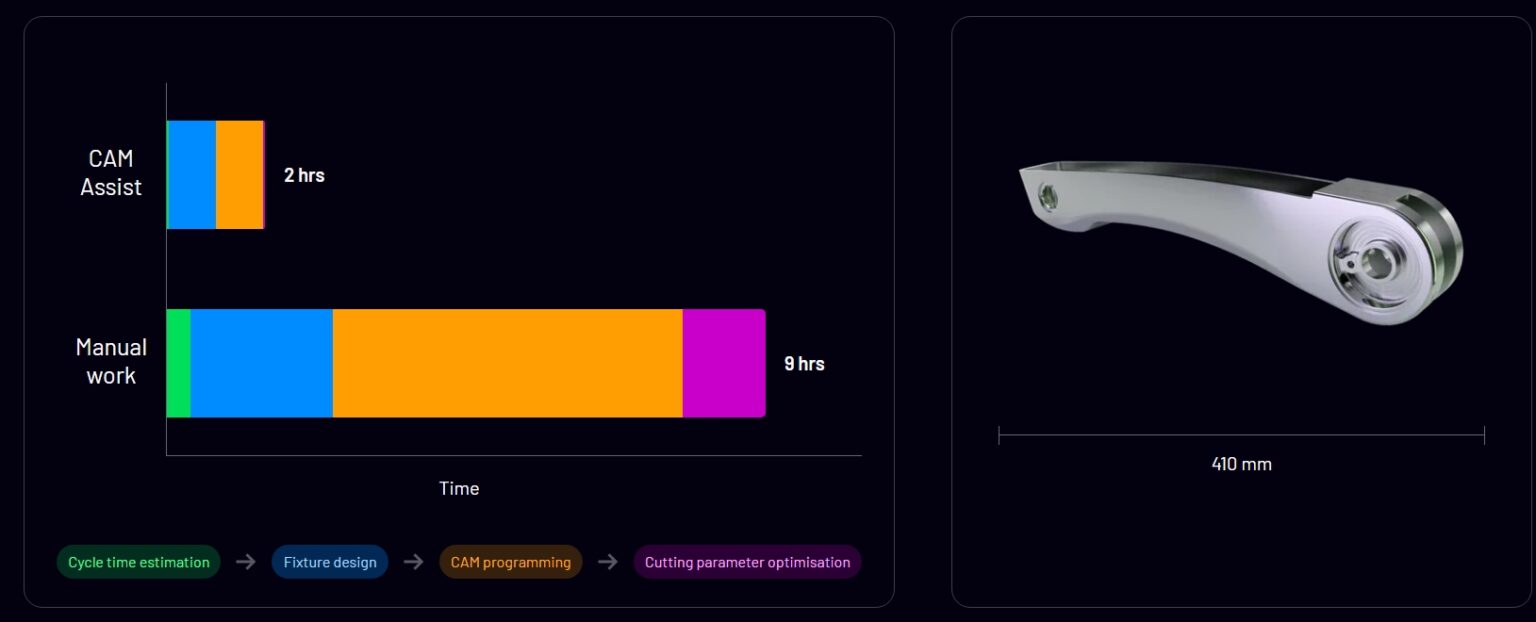Select the blue segment of Manual work bar
The height and width of the screenshot is (622, 1536).
pyautogui.click(x=261, y=363)
